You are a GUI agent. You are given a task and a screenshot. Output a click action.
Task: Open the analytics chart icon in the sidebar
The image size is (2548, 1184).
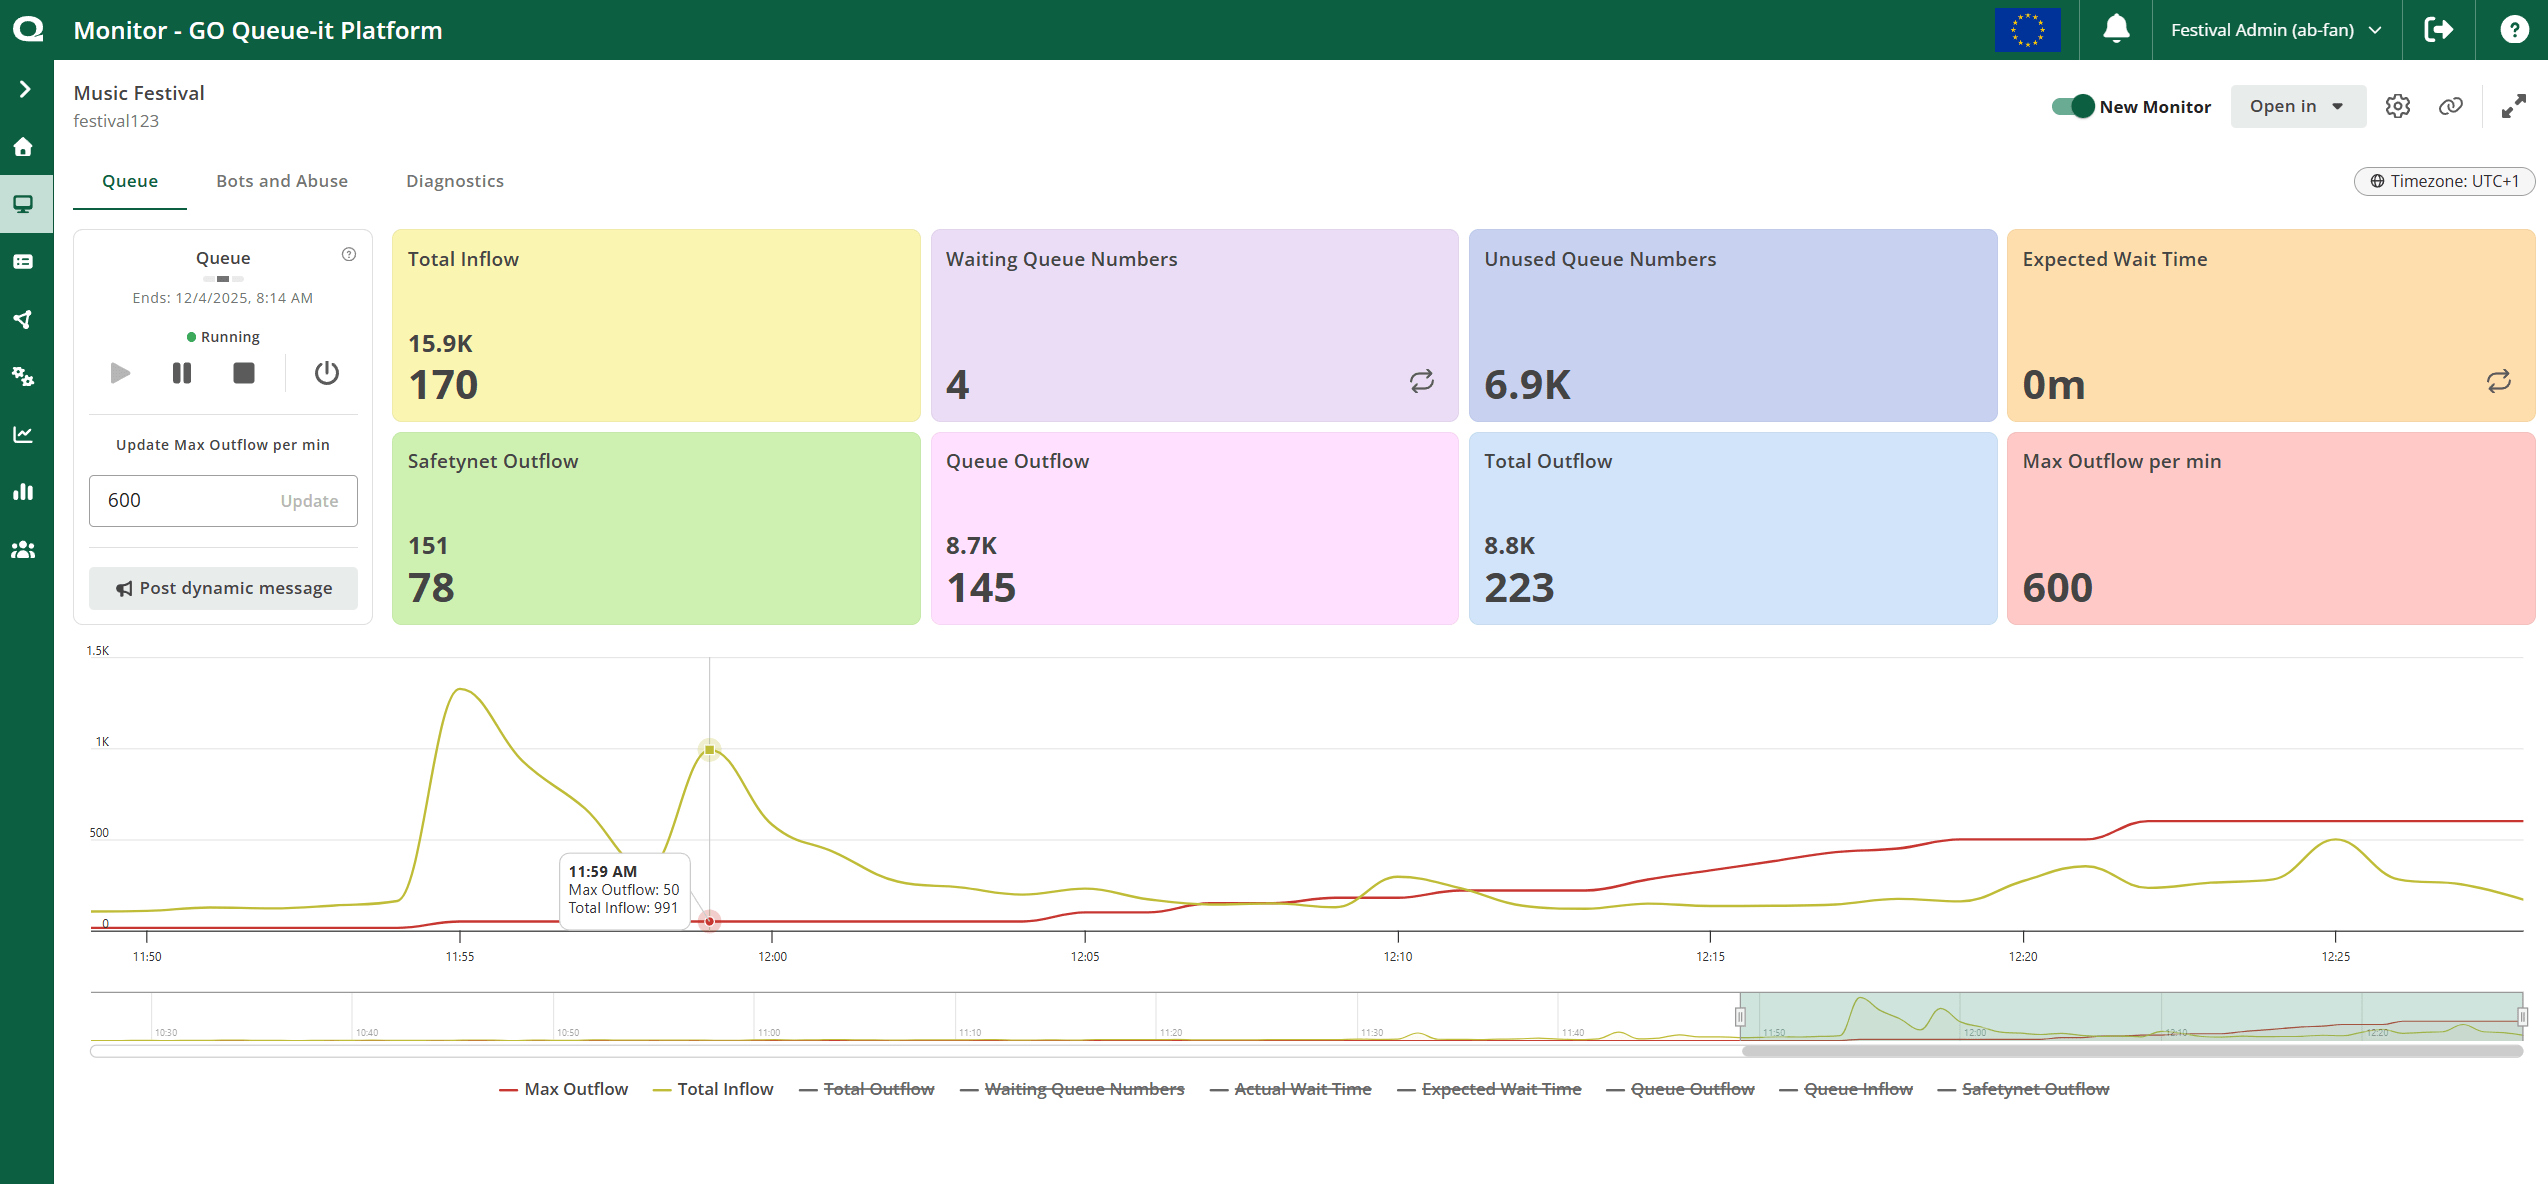tap(24, 433)
